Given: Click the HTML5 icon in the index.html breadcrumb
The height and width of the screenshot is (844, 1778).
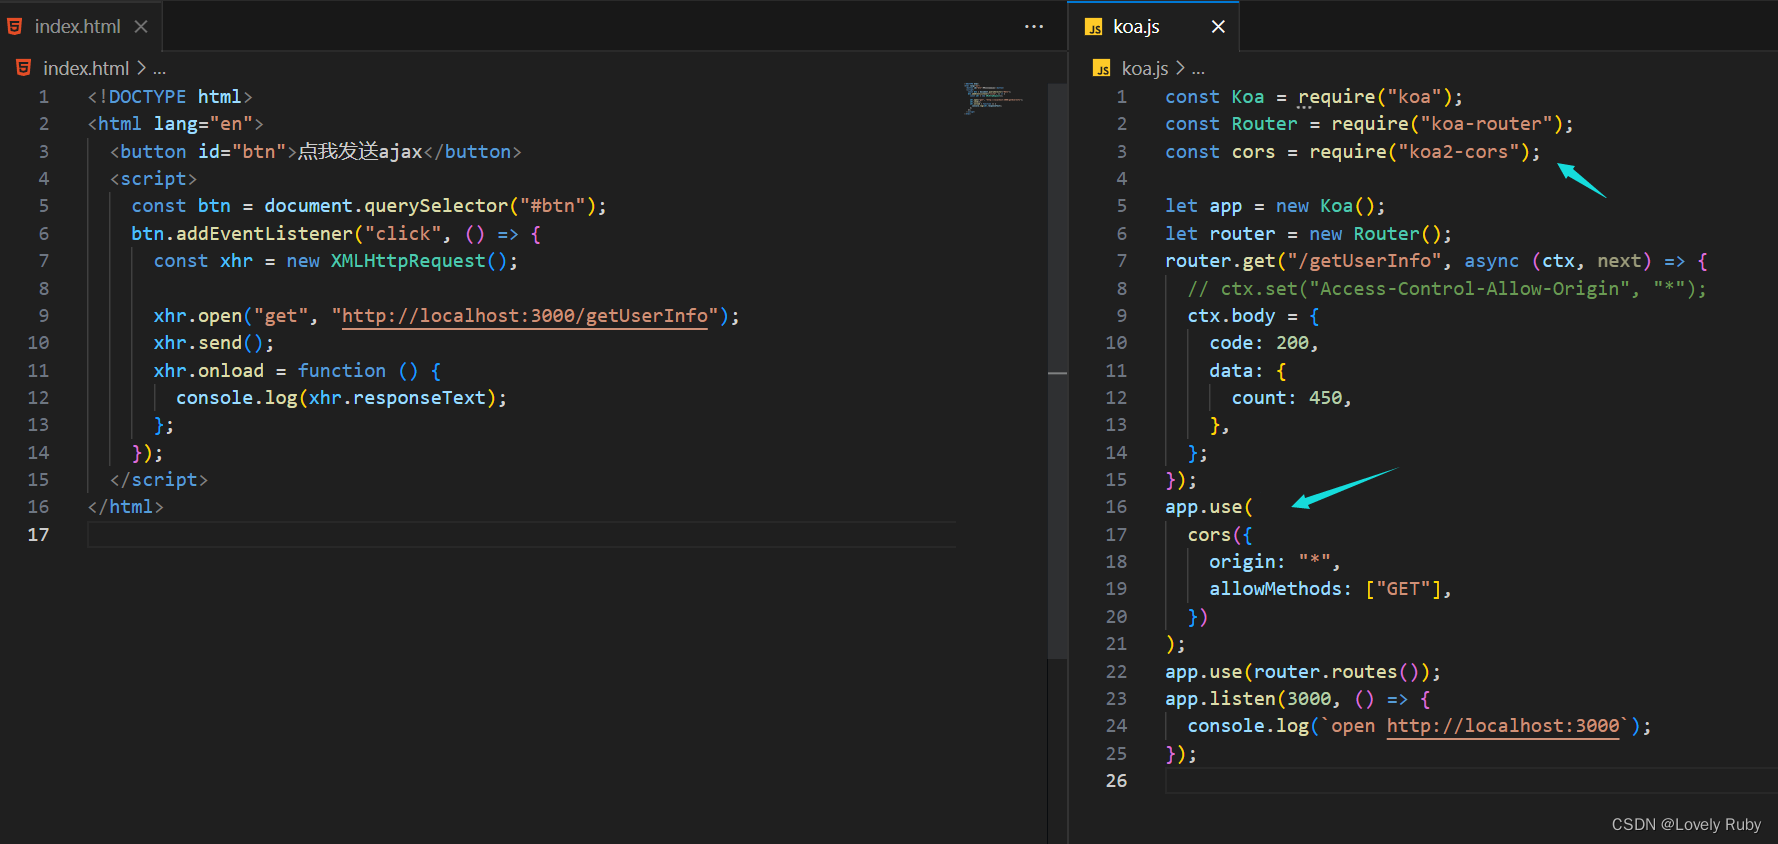Looking at the screenshot, I should [x=23, y=68].
